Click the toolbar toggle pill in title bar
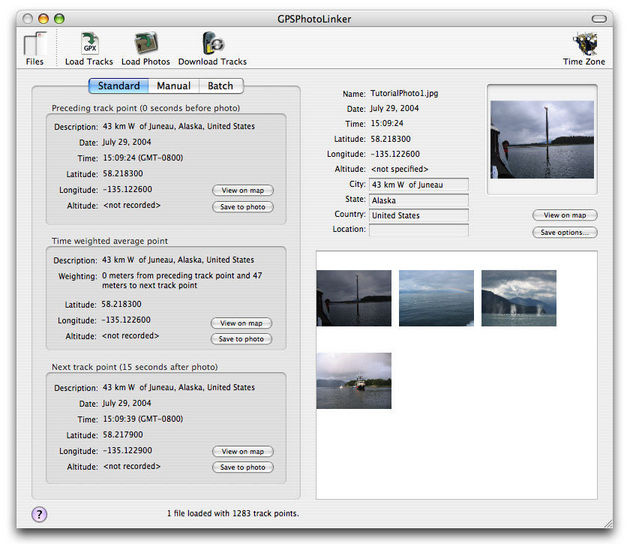 [600, 18]
